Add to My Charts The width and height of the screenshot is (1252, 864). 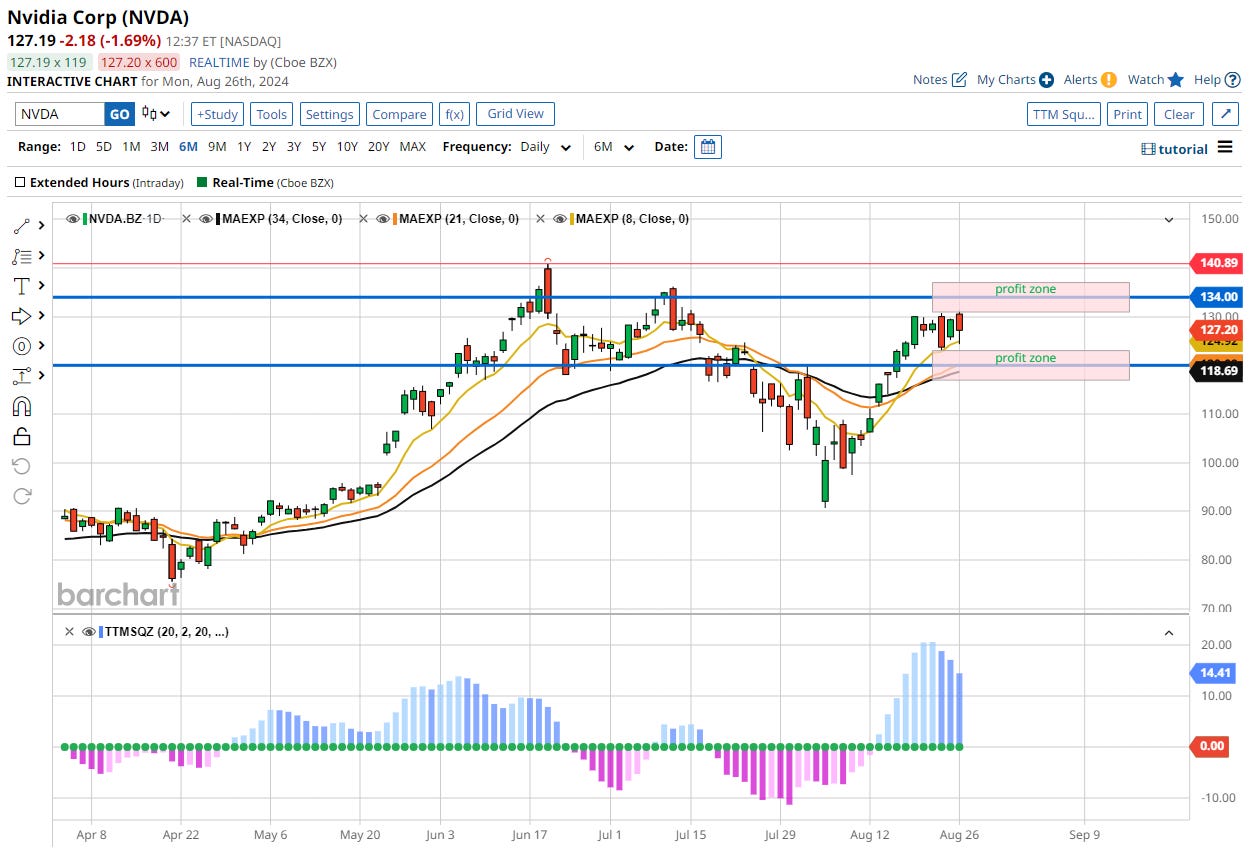[x=1015, y=80]
